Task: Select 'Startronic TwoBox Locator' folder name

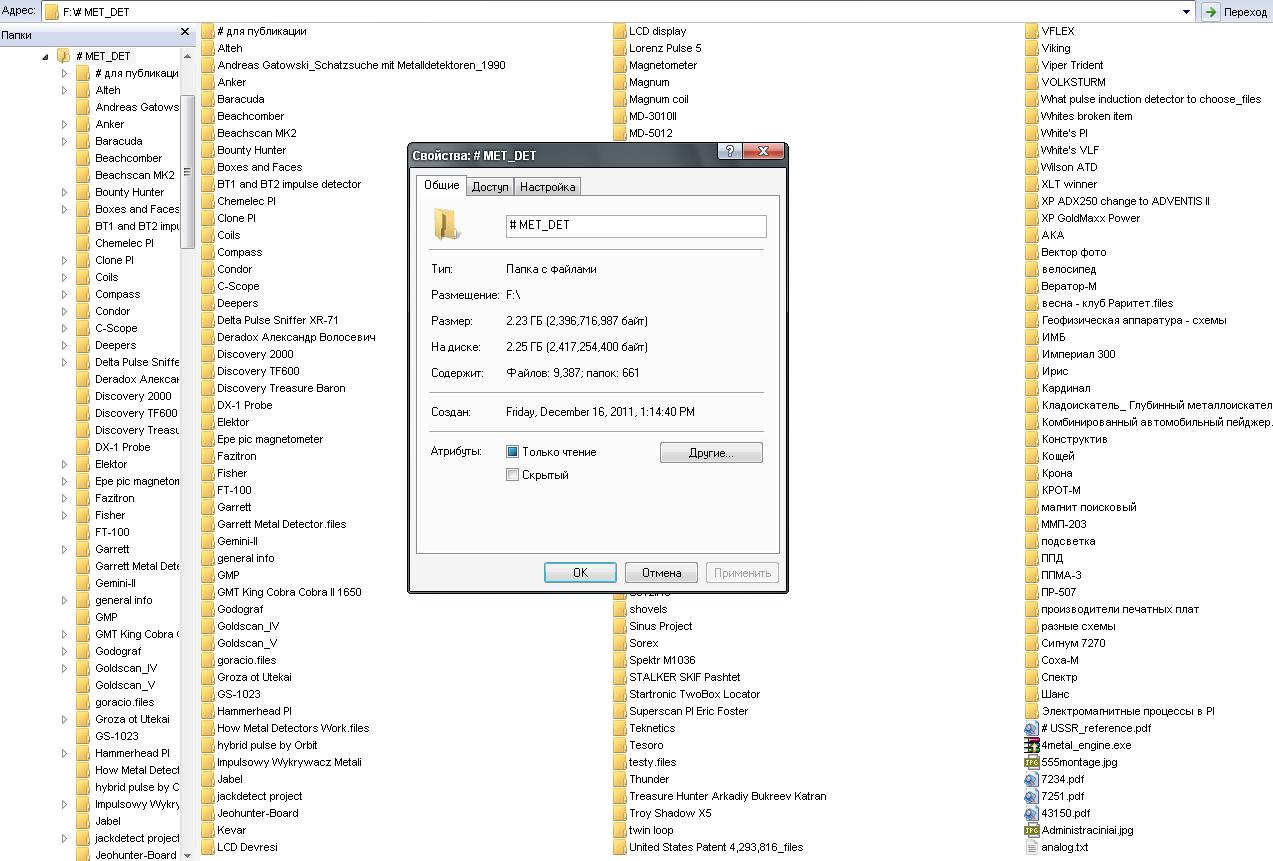Action: (694, 694)
